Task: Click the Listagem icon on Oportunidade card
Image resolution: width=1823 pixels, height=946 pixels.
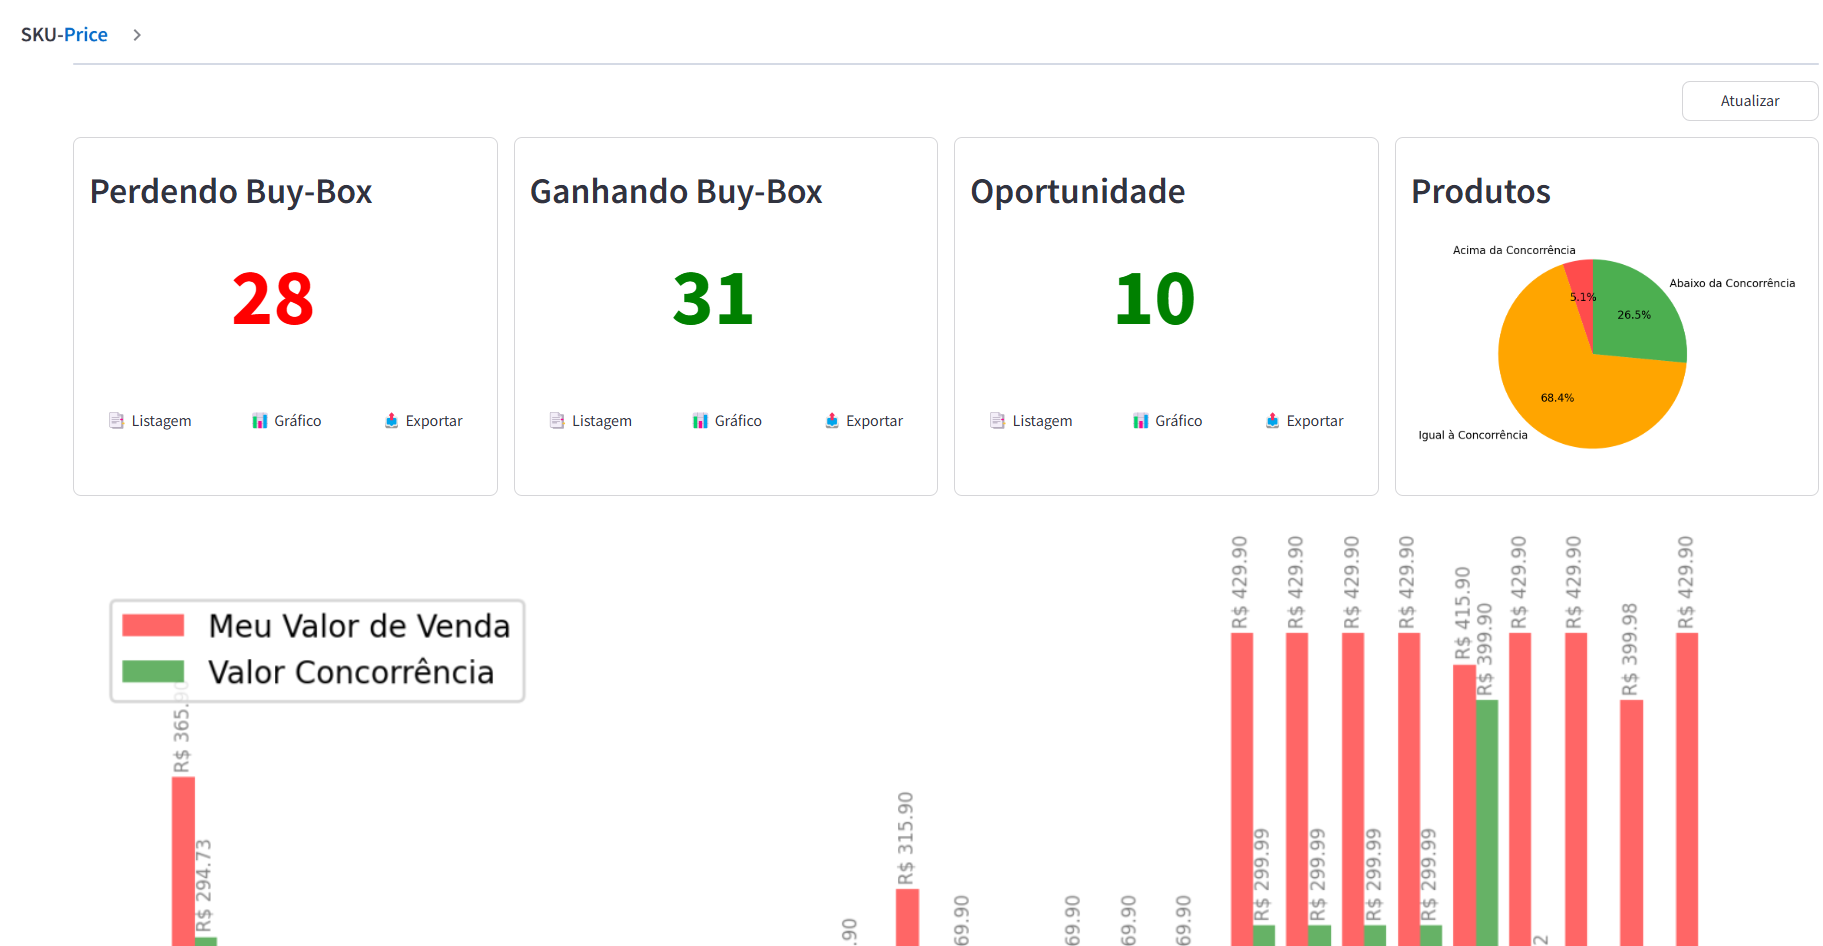Action: pyautogui.click(x=998, y=420)
